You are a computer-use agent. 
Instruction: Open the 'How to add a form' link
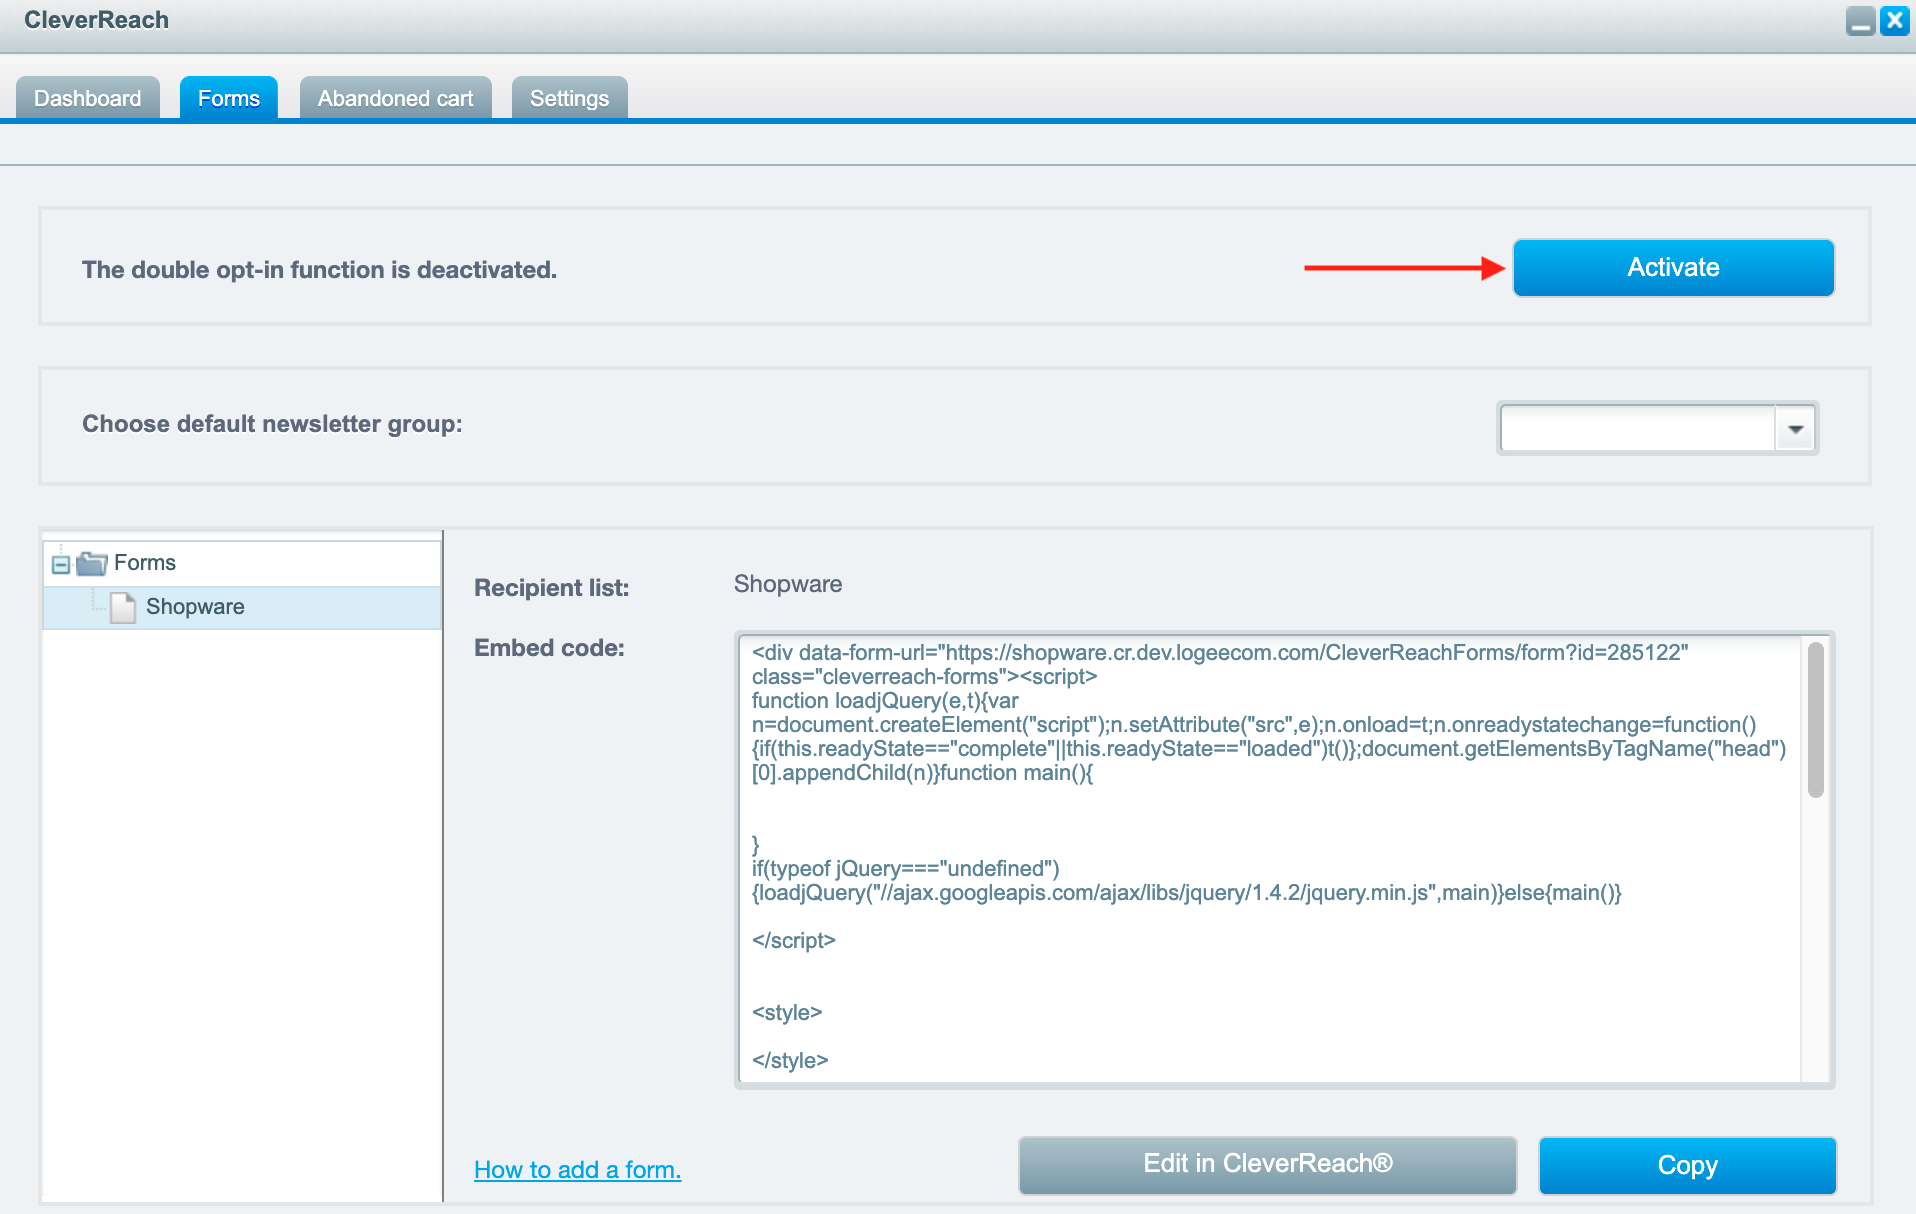[x=577, y=1170]
